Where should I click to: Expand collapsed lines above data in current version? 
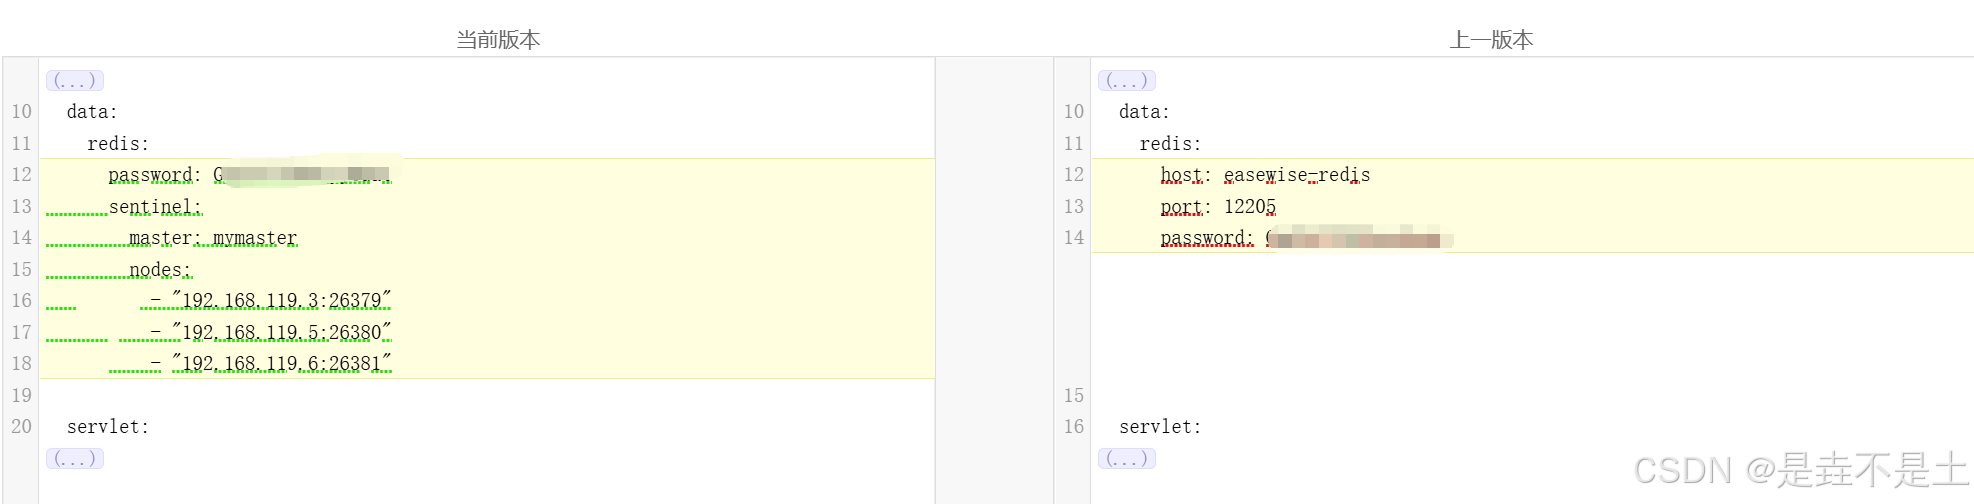pyautogui.click(x=74, y=80)
